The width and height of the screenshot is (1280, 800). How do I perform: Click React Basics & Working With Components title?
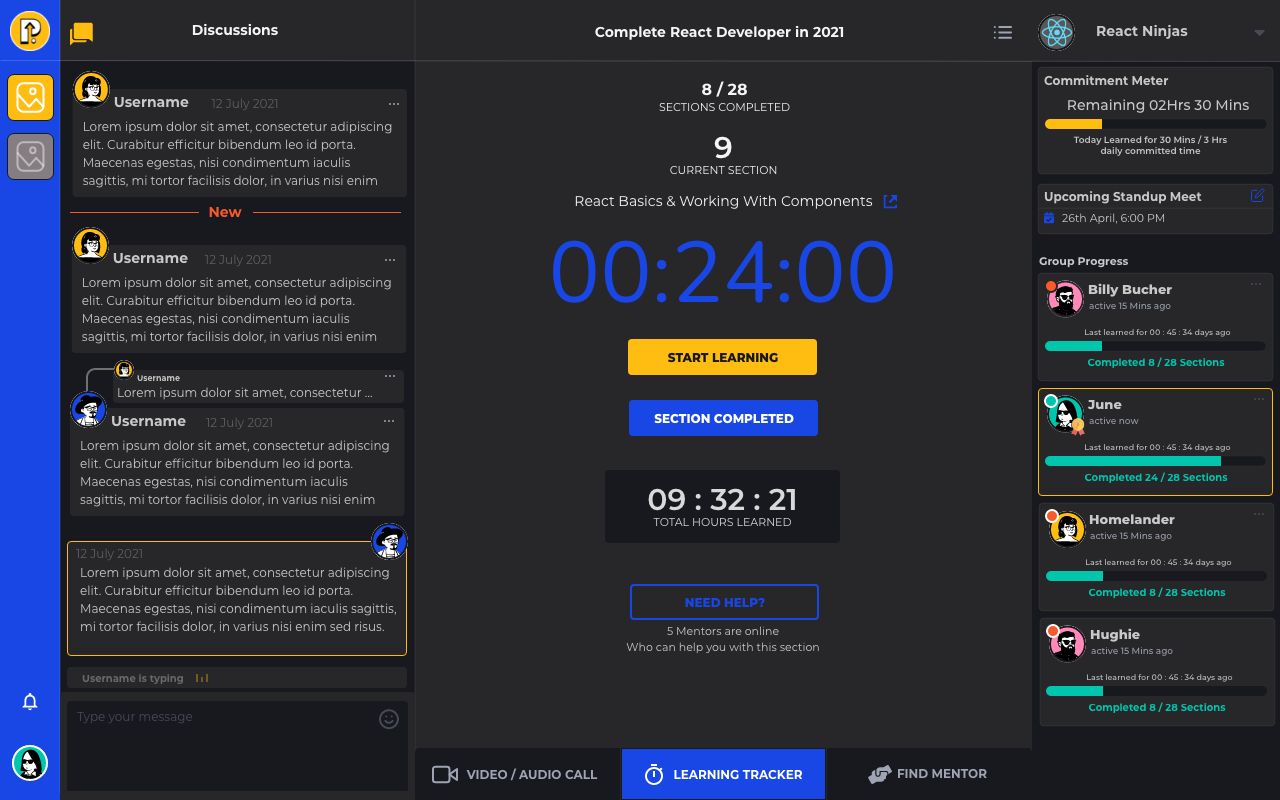(723, 201)
